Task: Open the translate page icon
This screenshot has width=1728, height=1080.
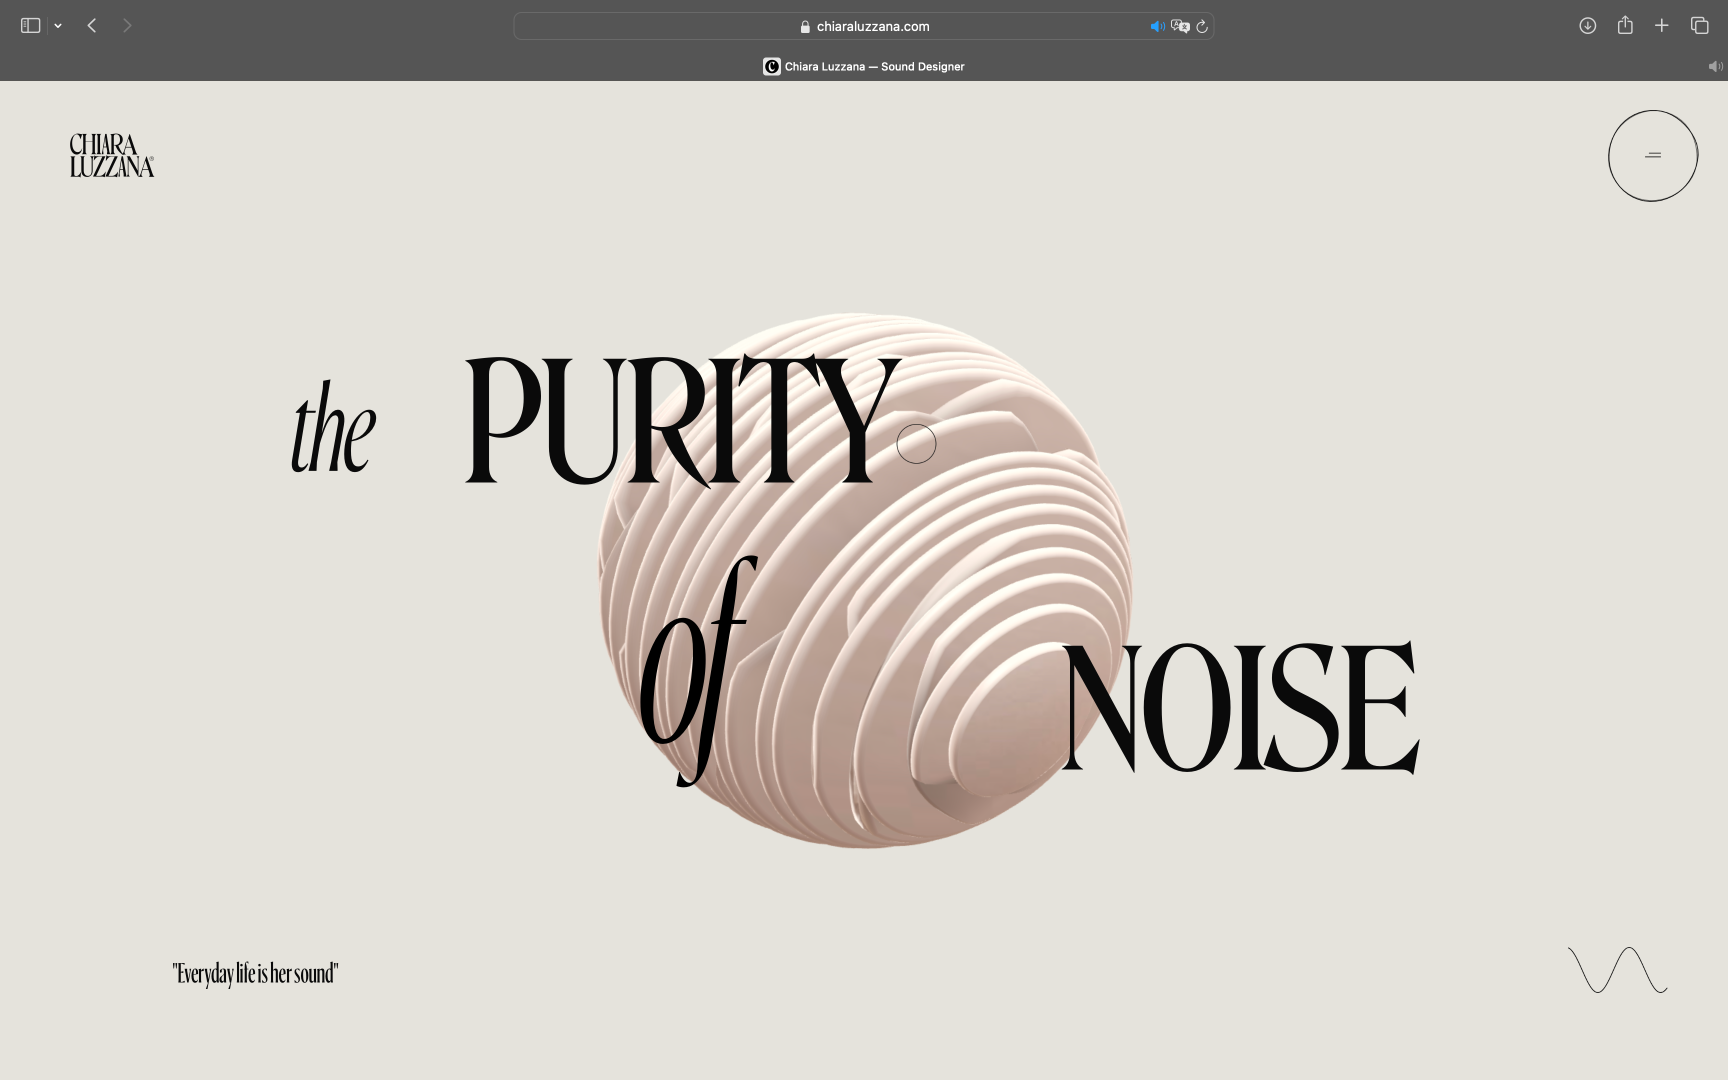Action: (1180, 27)
